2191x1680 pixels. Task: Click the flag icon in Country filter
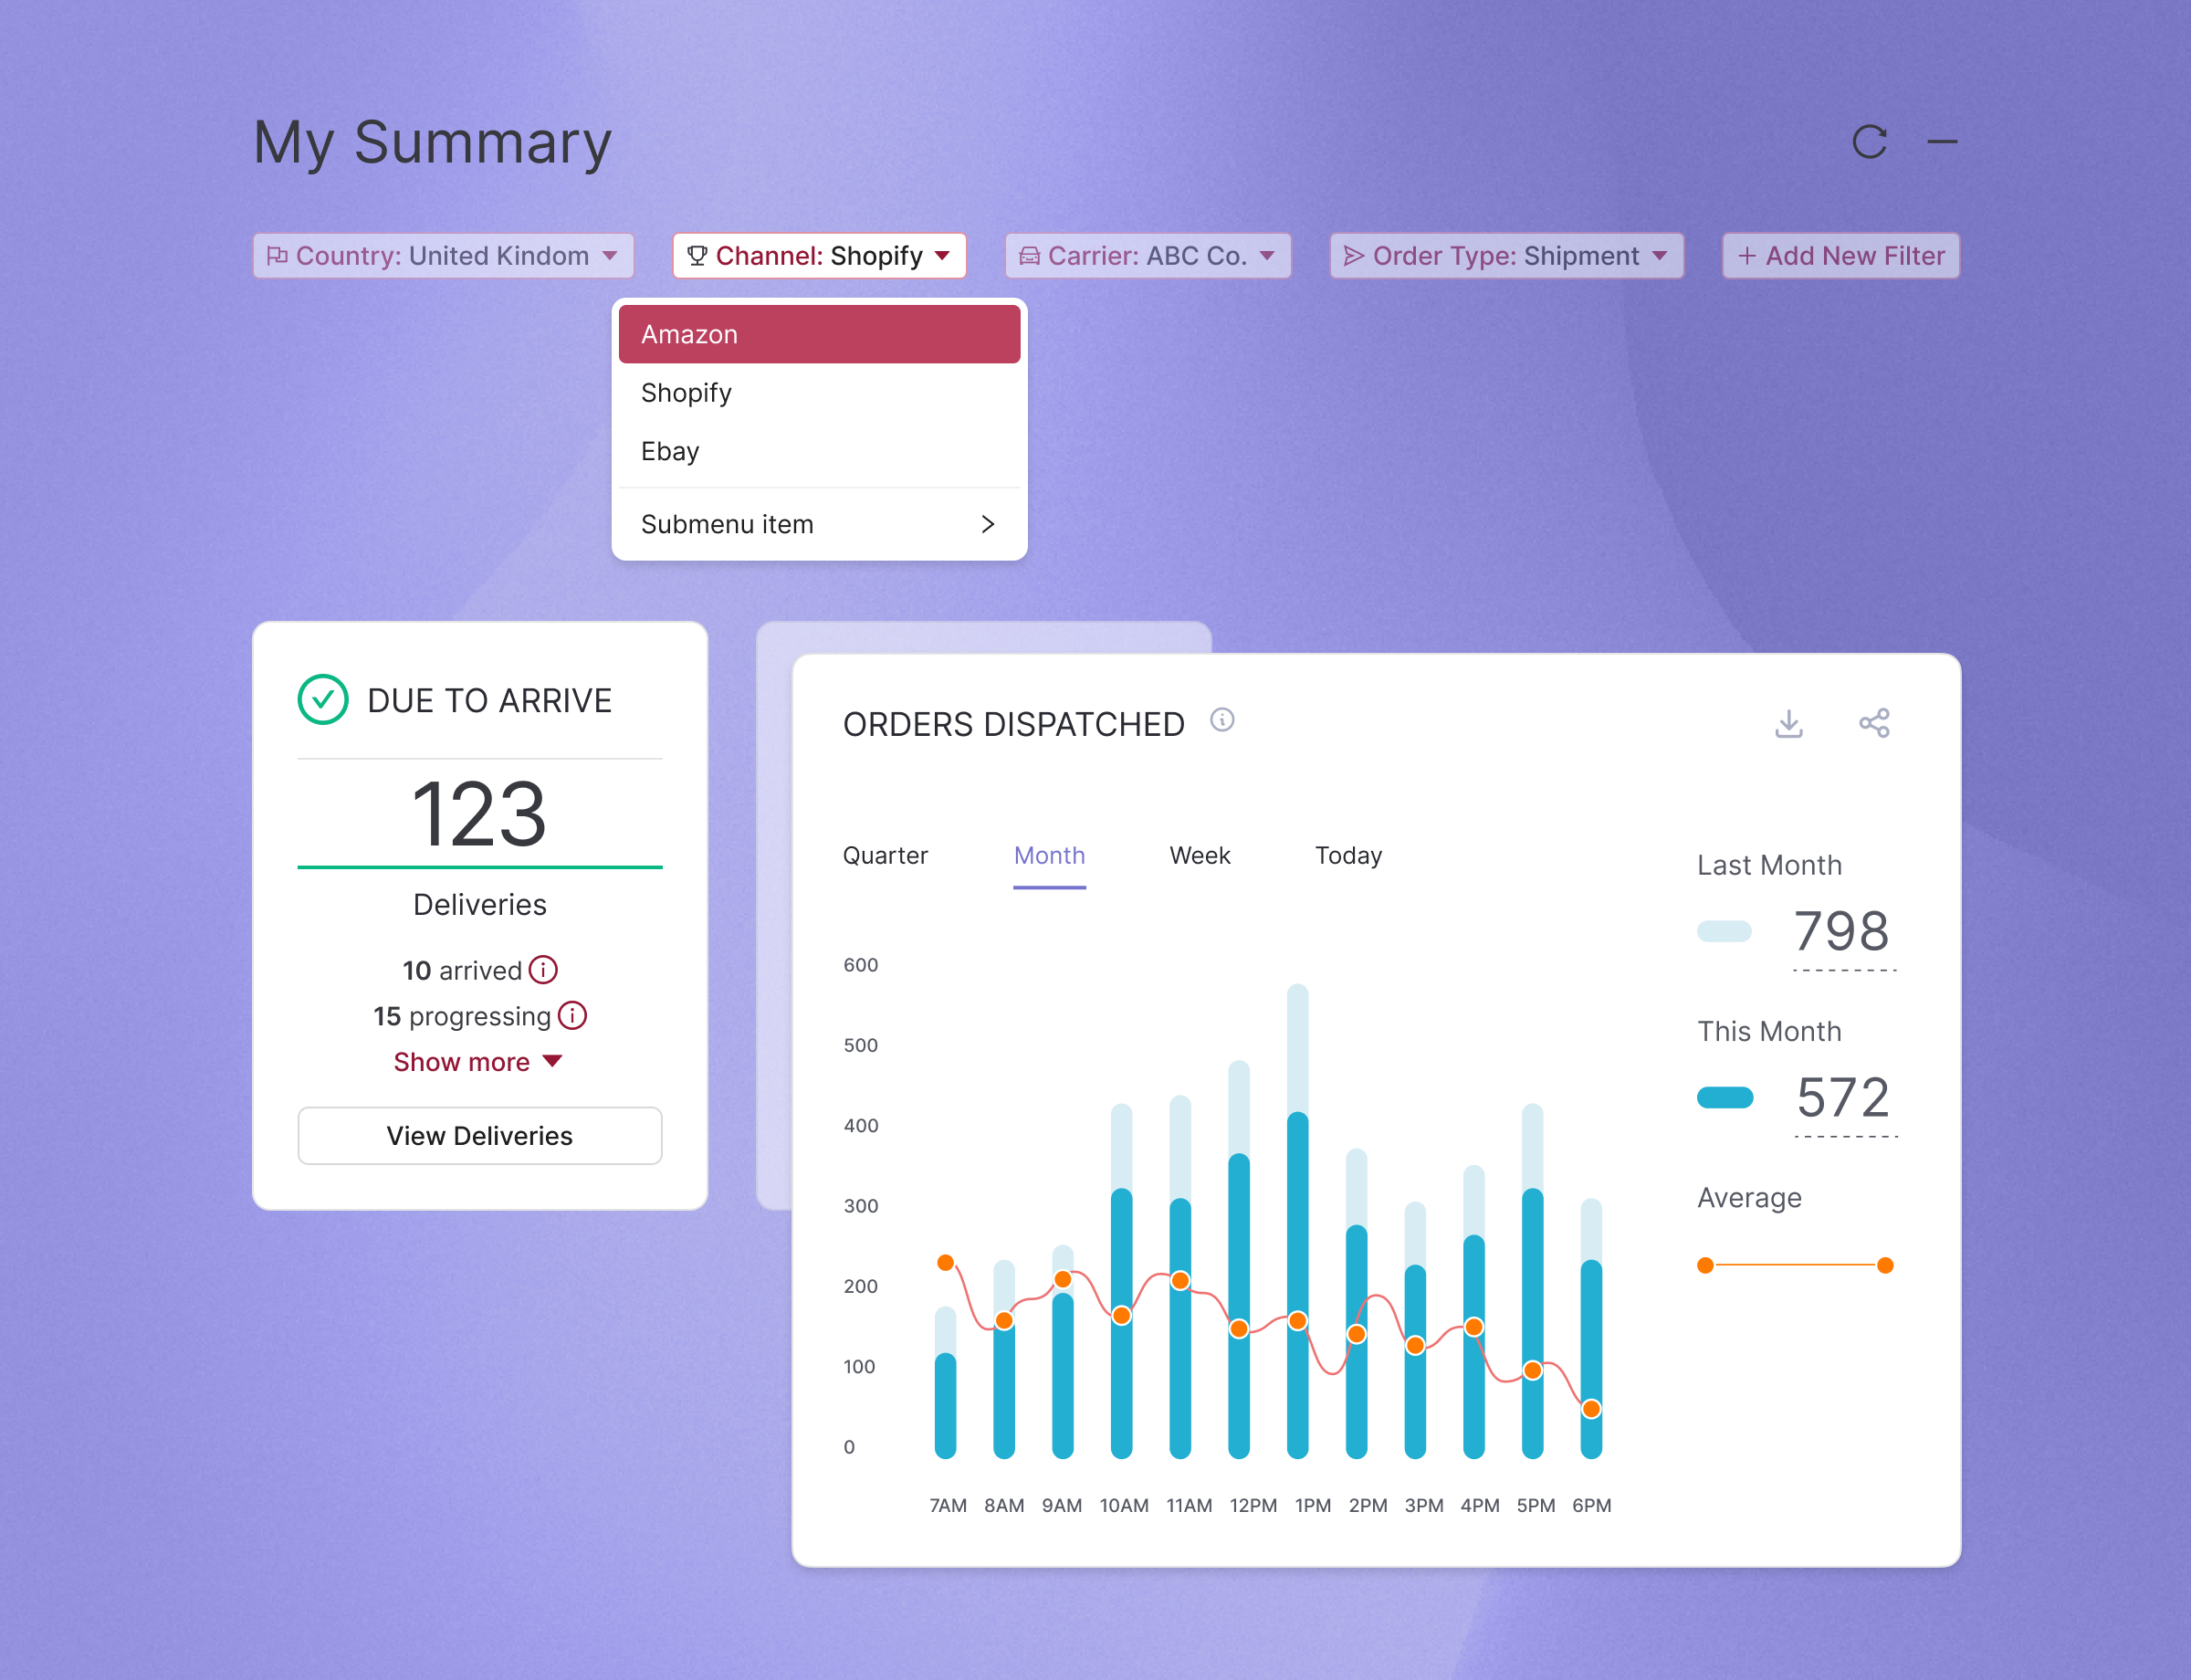[x=277, y=256]
